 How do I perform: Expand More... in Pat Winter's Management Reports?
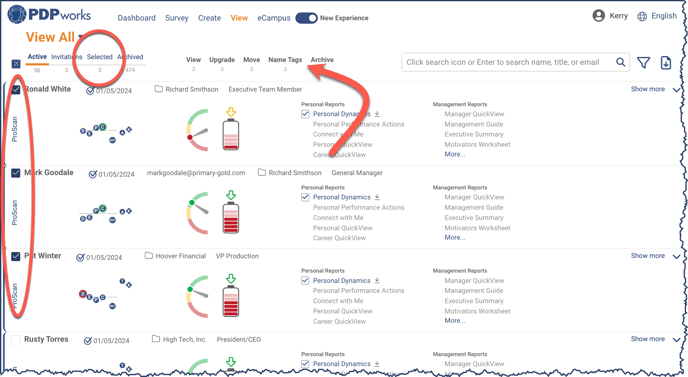455,321
